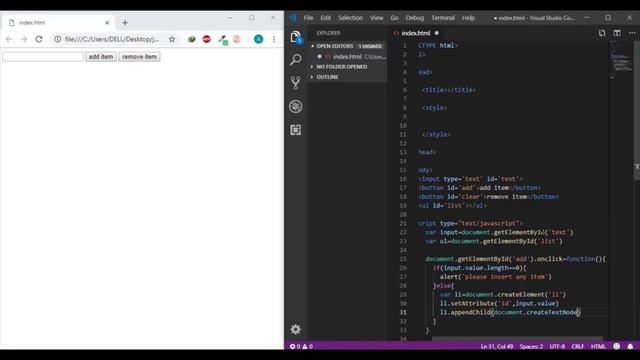640x360 pixels.
Task: Open the Extensions view in activity bar
Action: pyautogui.click(x=296, y=130)
